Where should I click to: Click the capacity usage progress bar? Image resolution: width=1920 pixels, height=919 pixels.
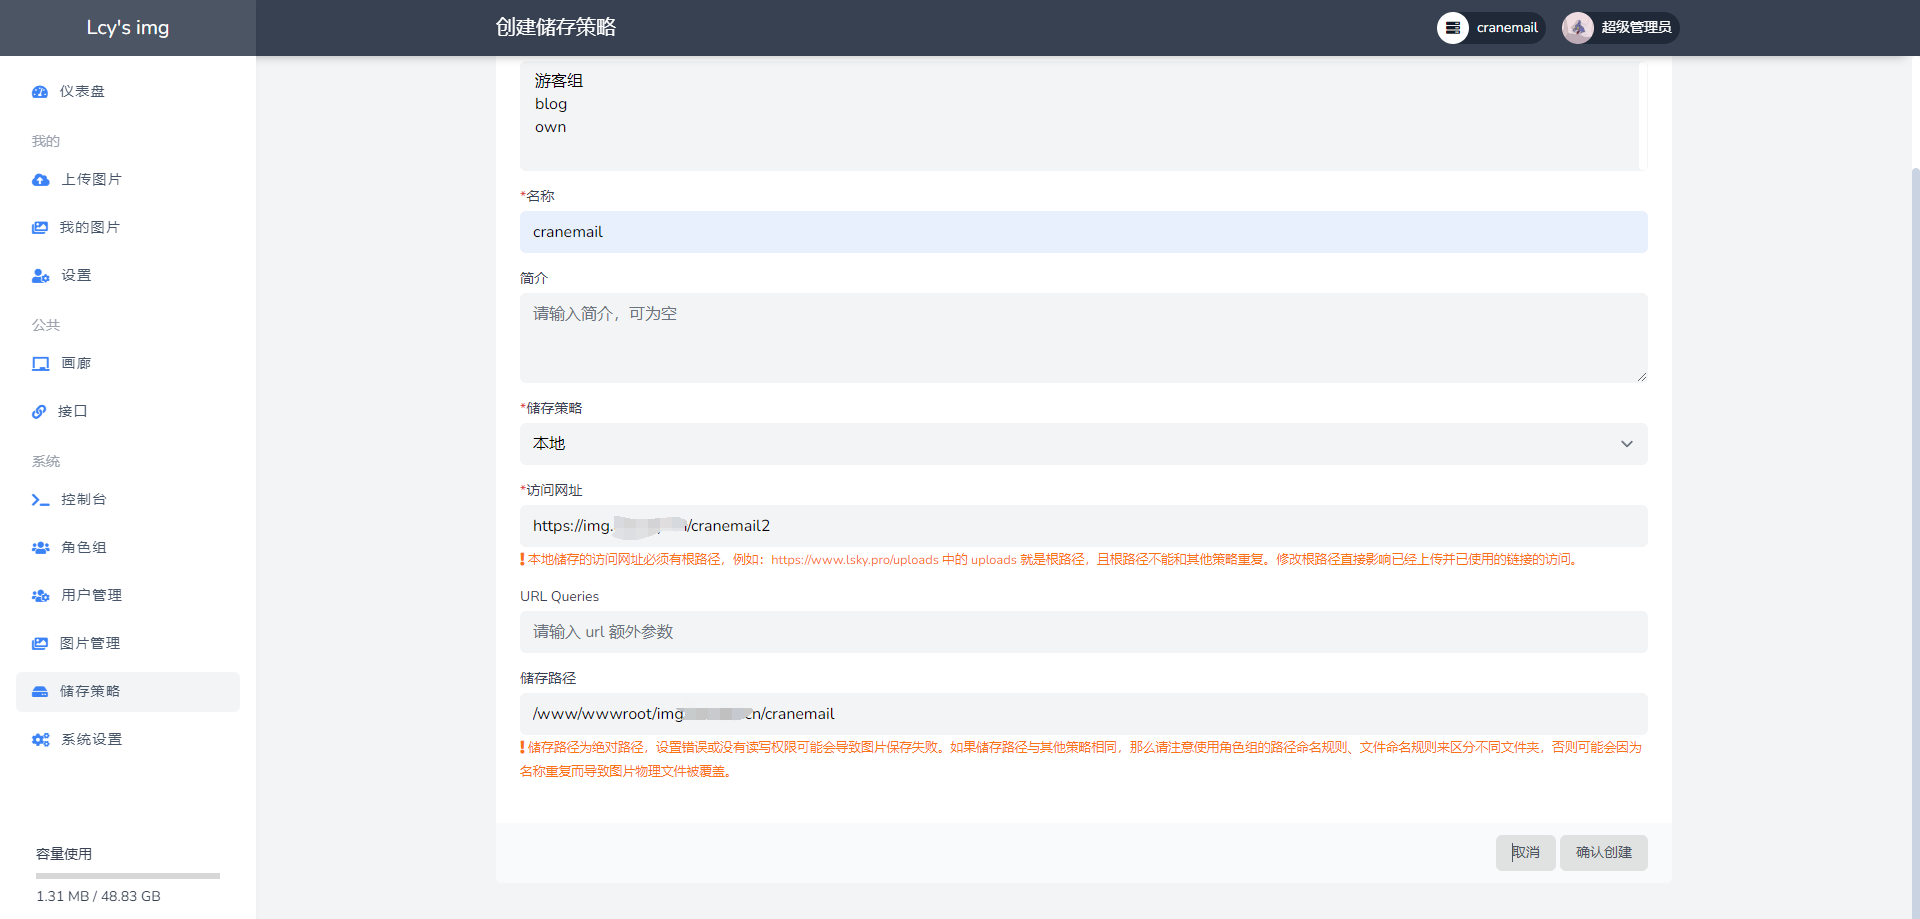pyautogui.click(x=128, y=876)
